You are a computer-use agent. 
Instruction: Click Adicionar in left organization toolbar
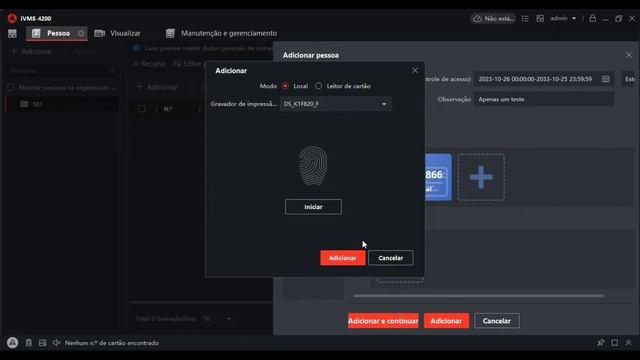pos(32,52)
